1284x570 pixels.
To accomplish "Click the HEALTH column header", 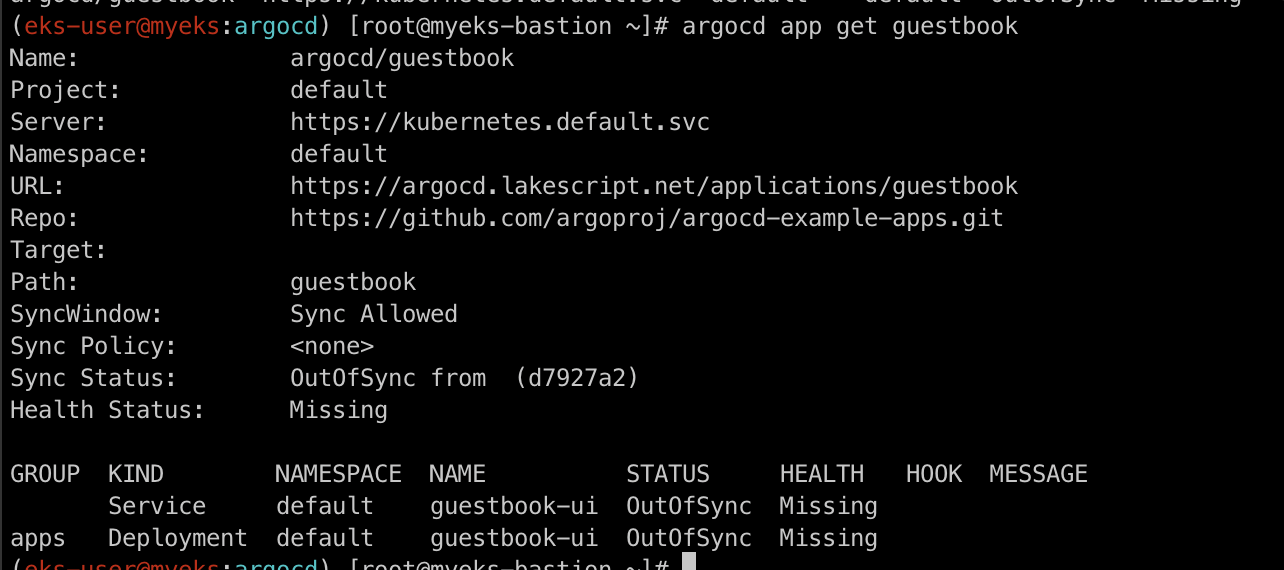I will point(822,474).
